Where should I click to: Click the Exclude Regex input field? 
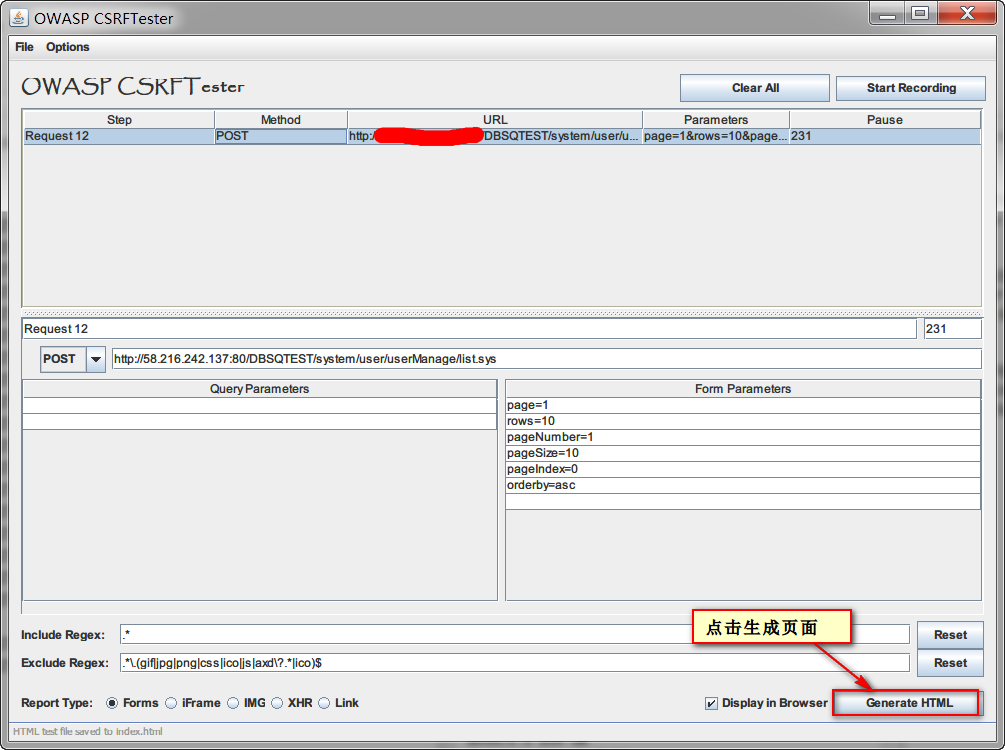[515, 663]
